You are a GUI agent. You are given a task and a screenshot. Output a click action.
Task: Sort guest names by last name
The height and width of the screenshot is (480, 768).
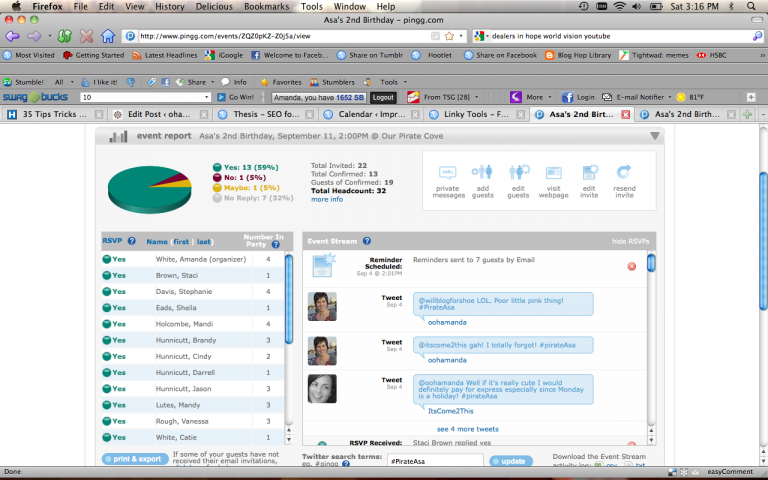pos(205,242)
